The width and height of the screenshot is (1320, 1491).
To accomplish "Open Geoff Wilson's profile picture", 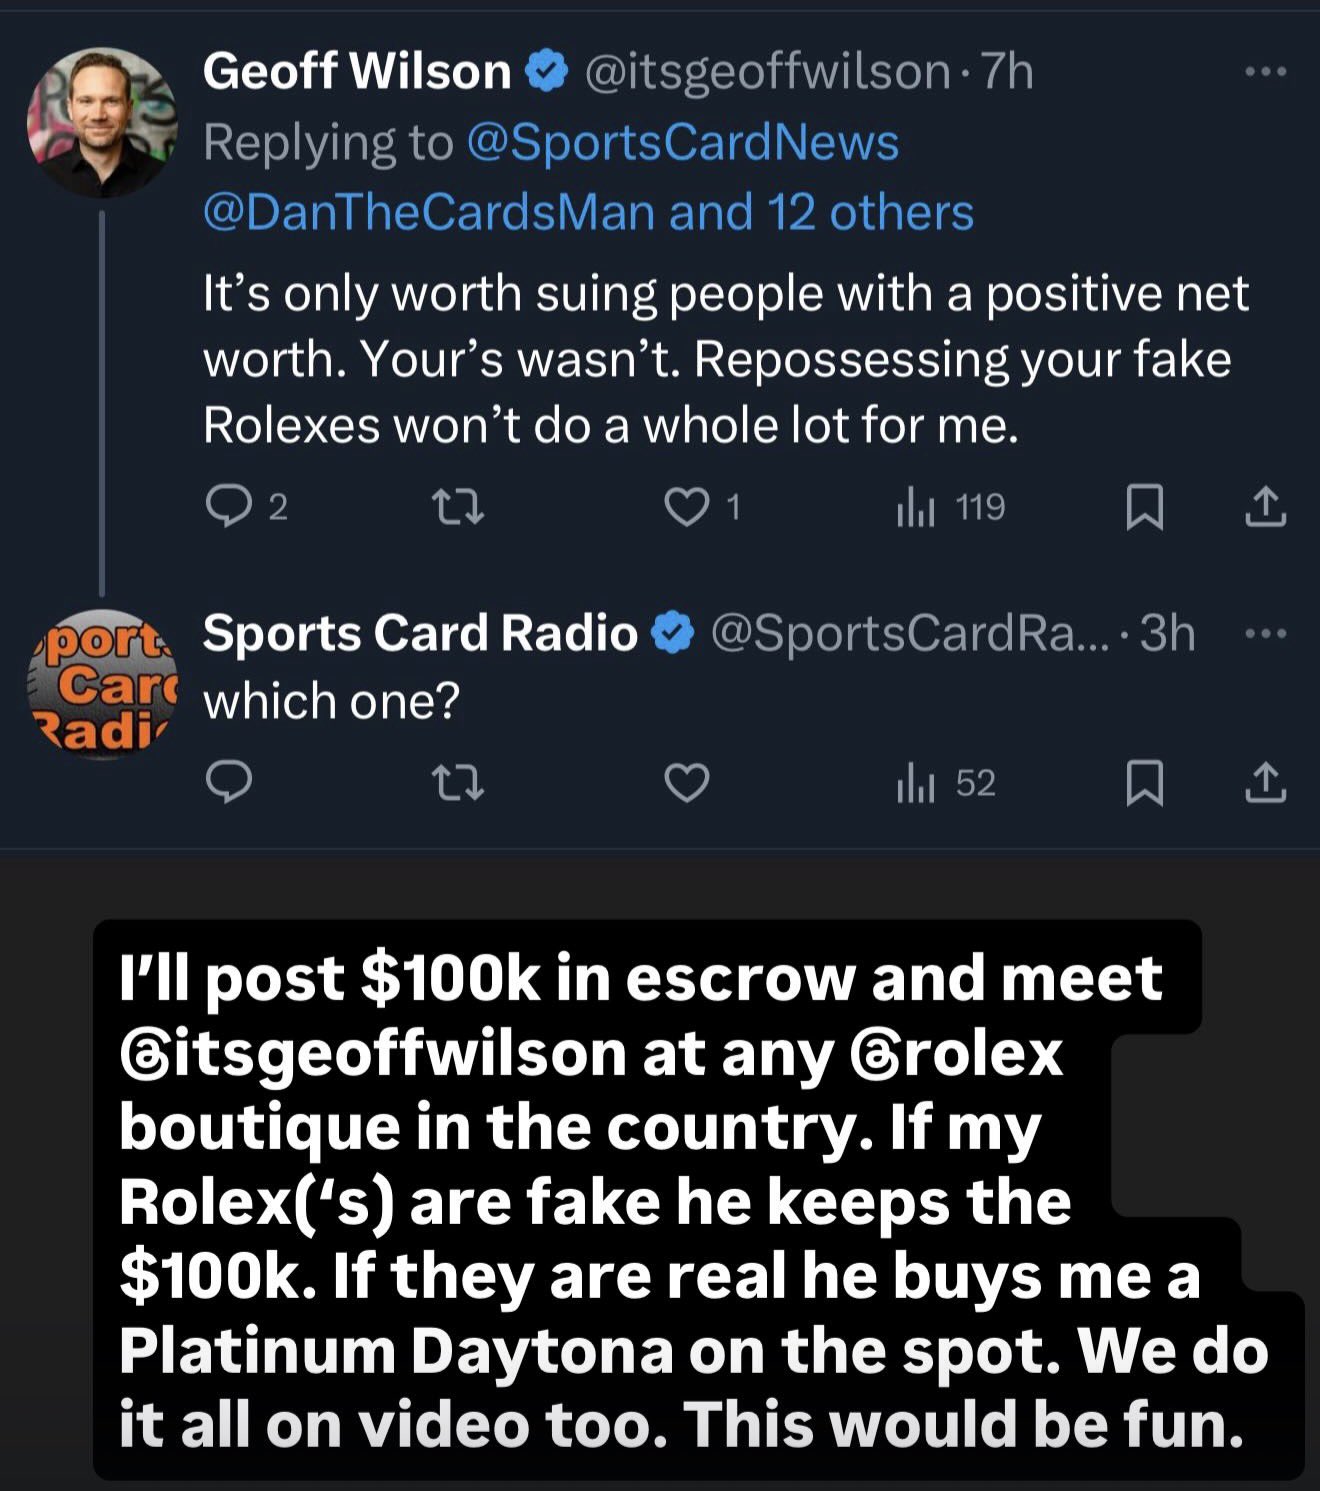I will (x=101, y=122).
